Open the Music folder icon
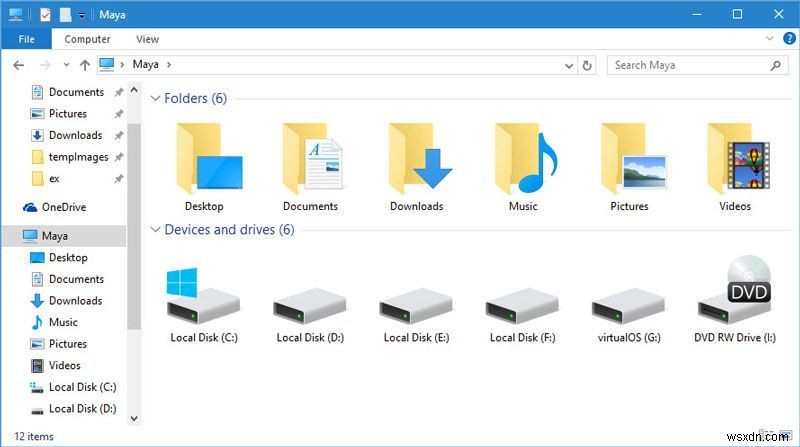Image resolution: width=800 pixels, height=447 pixels. (526, 158)
